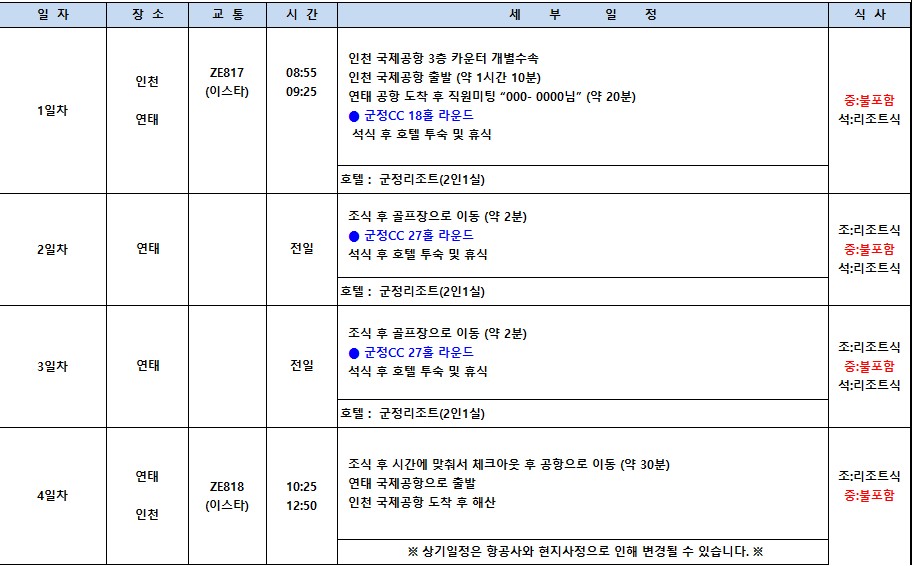Select the 2일차 day cell

tap(53, 249)
